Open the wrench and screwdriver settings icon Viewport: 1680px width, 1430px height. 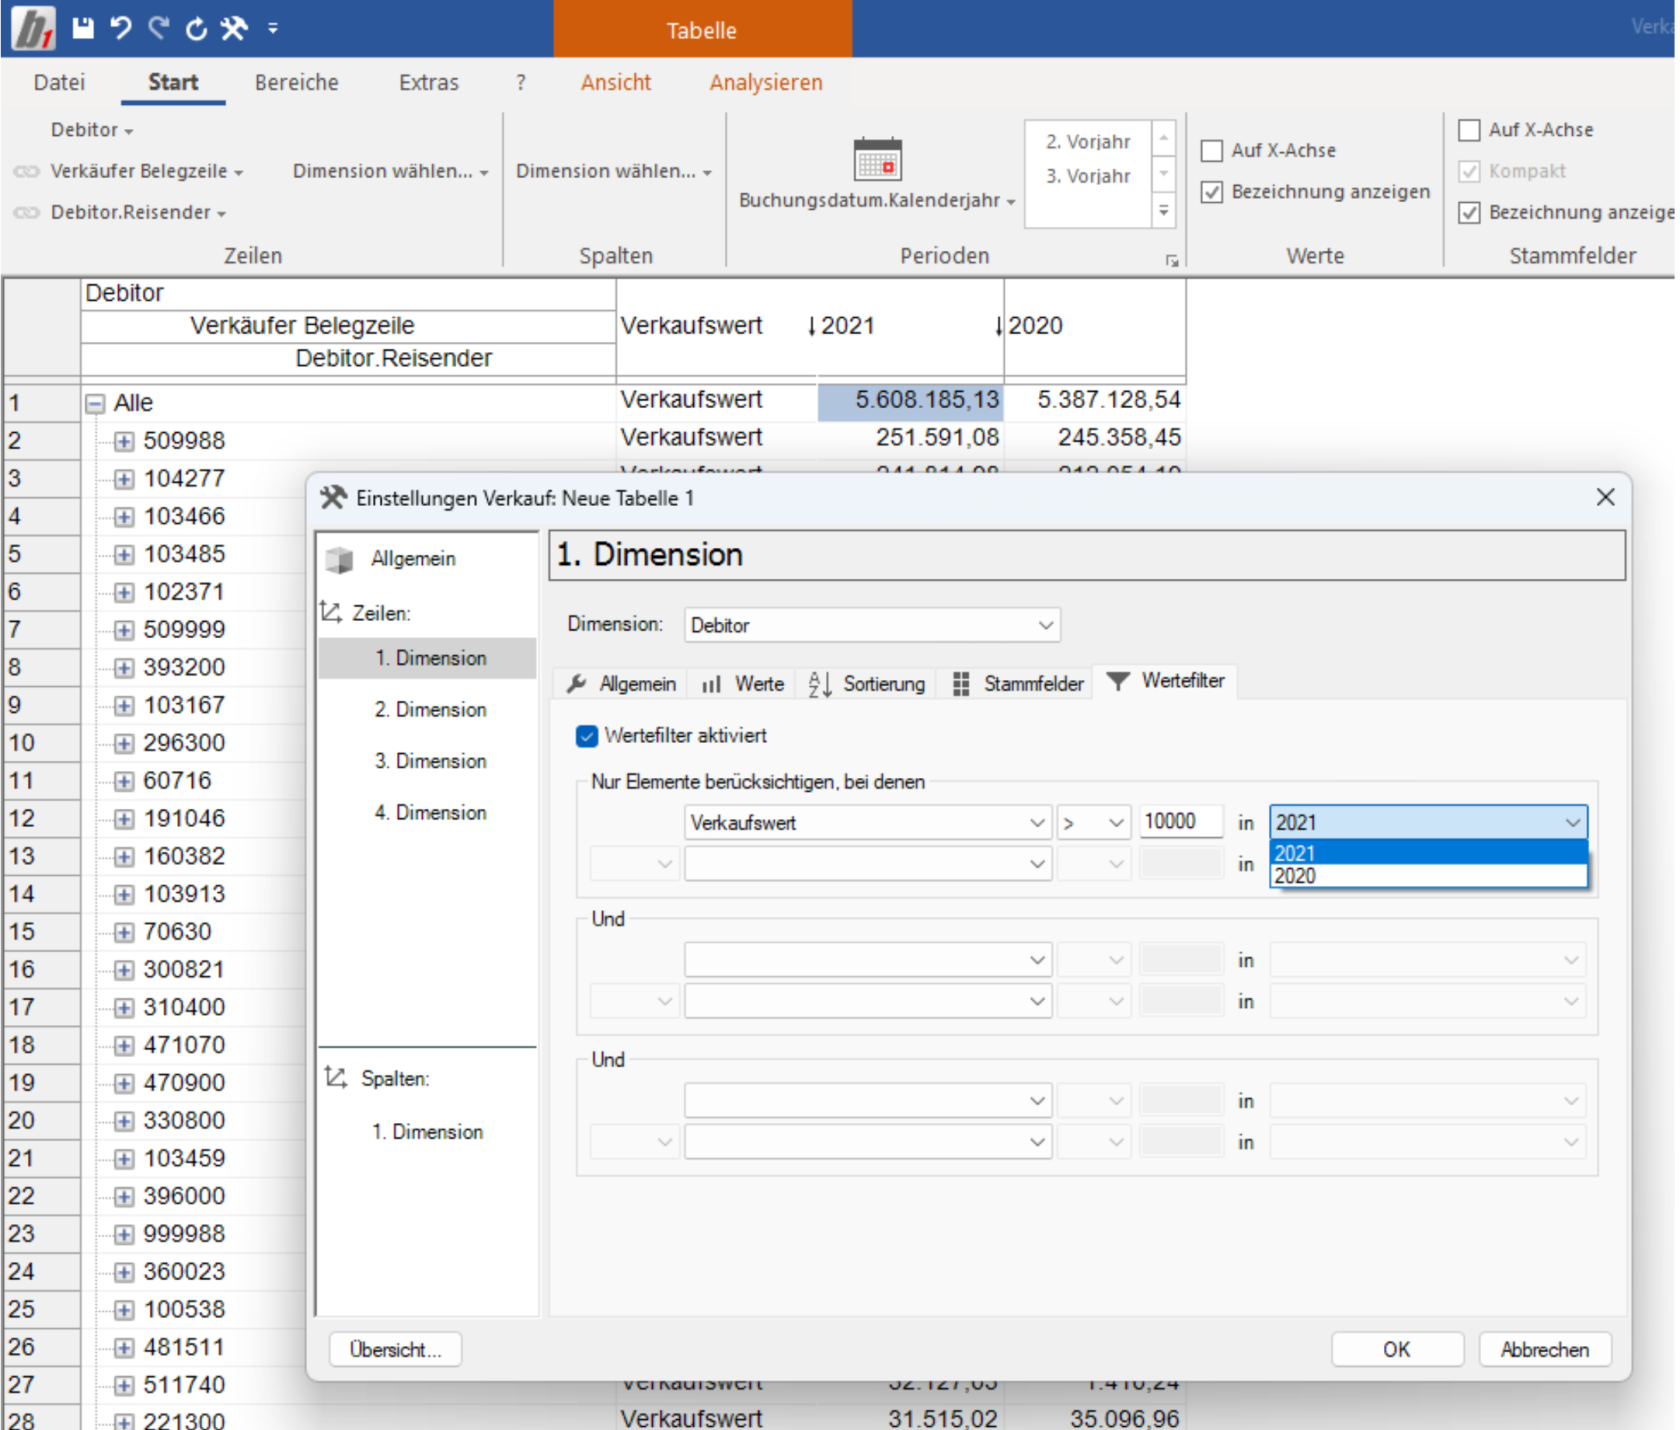(x=234, y=28)
